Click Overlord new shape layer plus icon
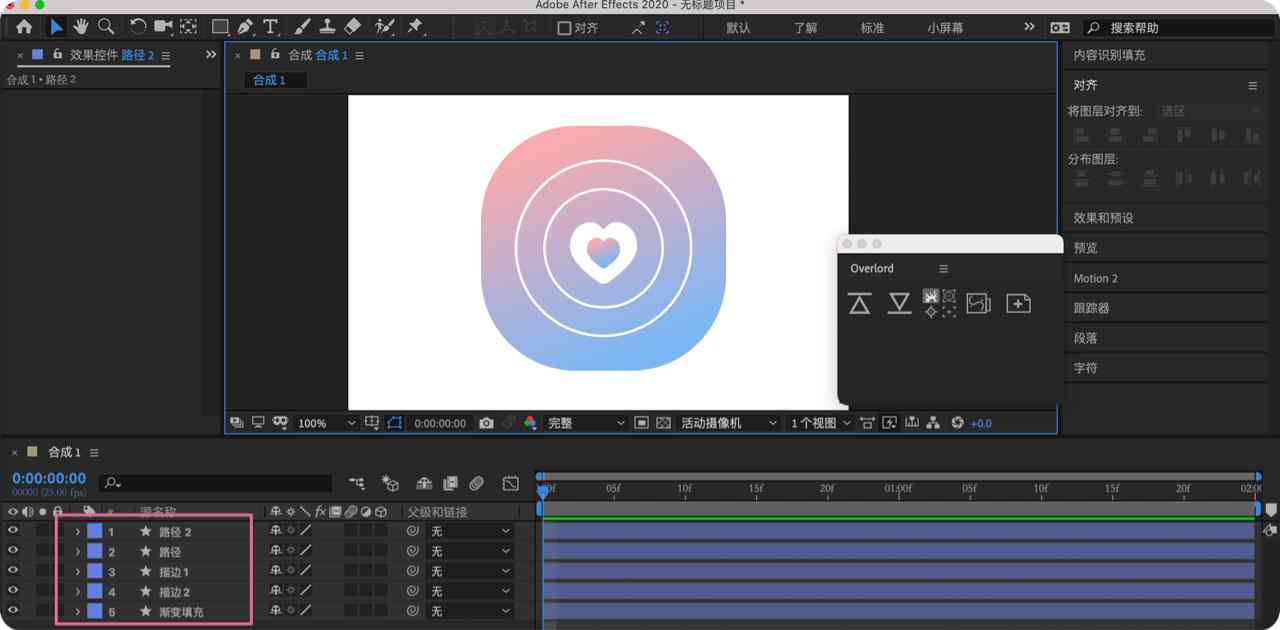 coord(1018,303)
